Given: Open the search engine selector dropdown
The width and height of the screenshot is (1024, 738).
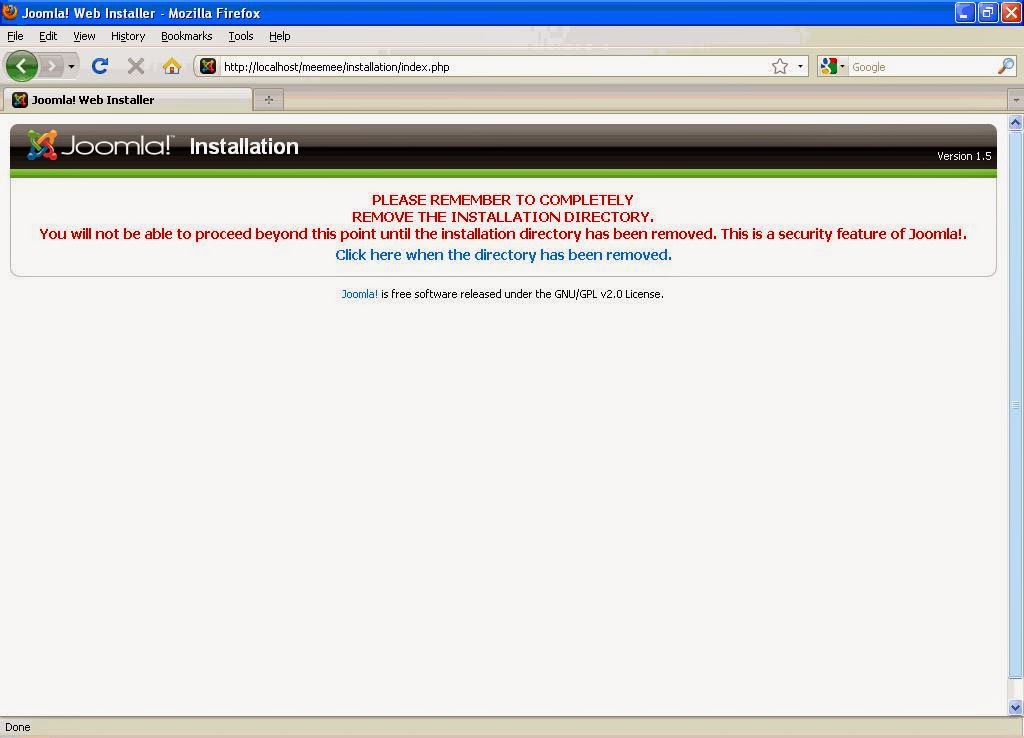Looking at the screenshot, I should [833, 66].
